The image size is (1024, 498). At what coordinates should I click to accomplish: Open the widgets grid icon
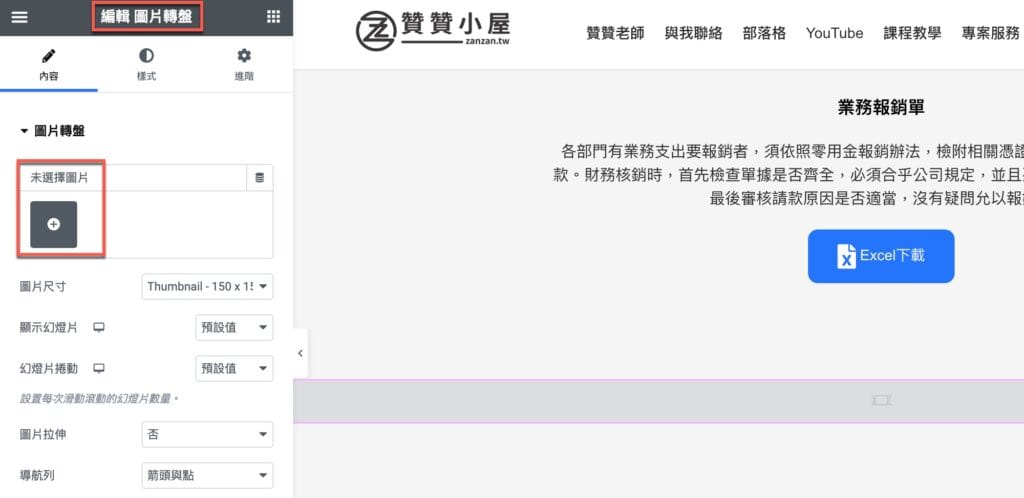[274, 17]
